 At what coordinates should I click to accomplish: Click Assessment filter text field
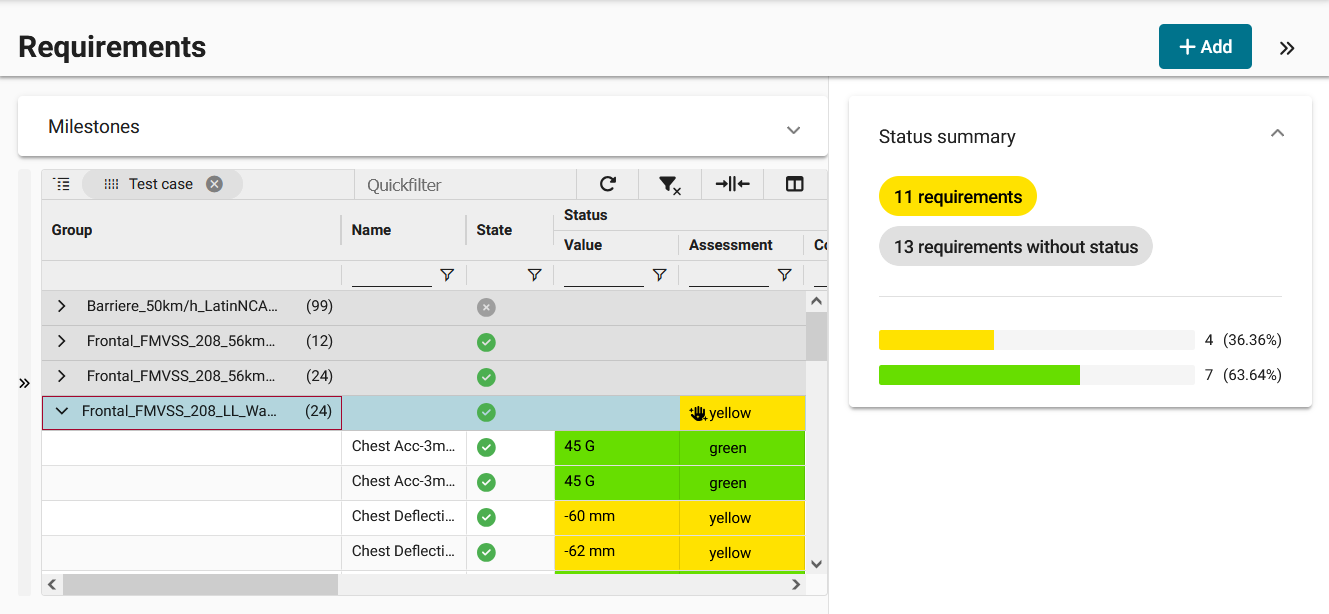pyautogui.click(x=729, y=275)
